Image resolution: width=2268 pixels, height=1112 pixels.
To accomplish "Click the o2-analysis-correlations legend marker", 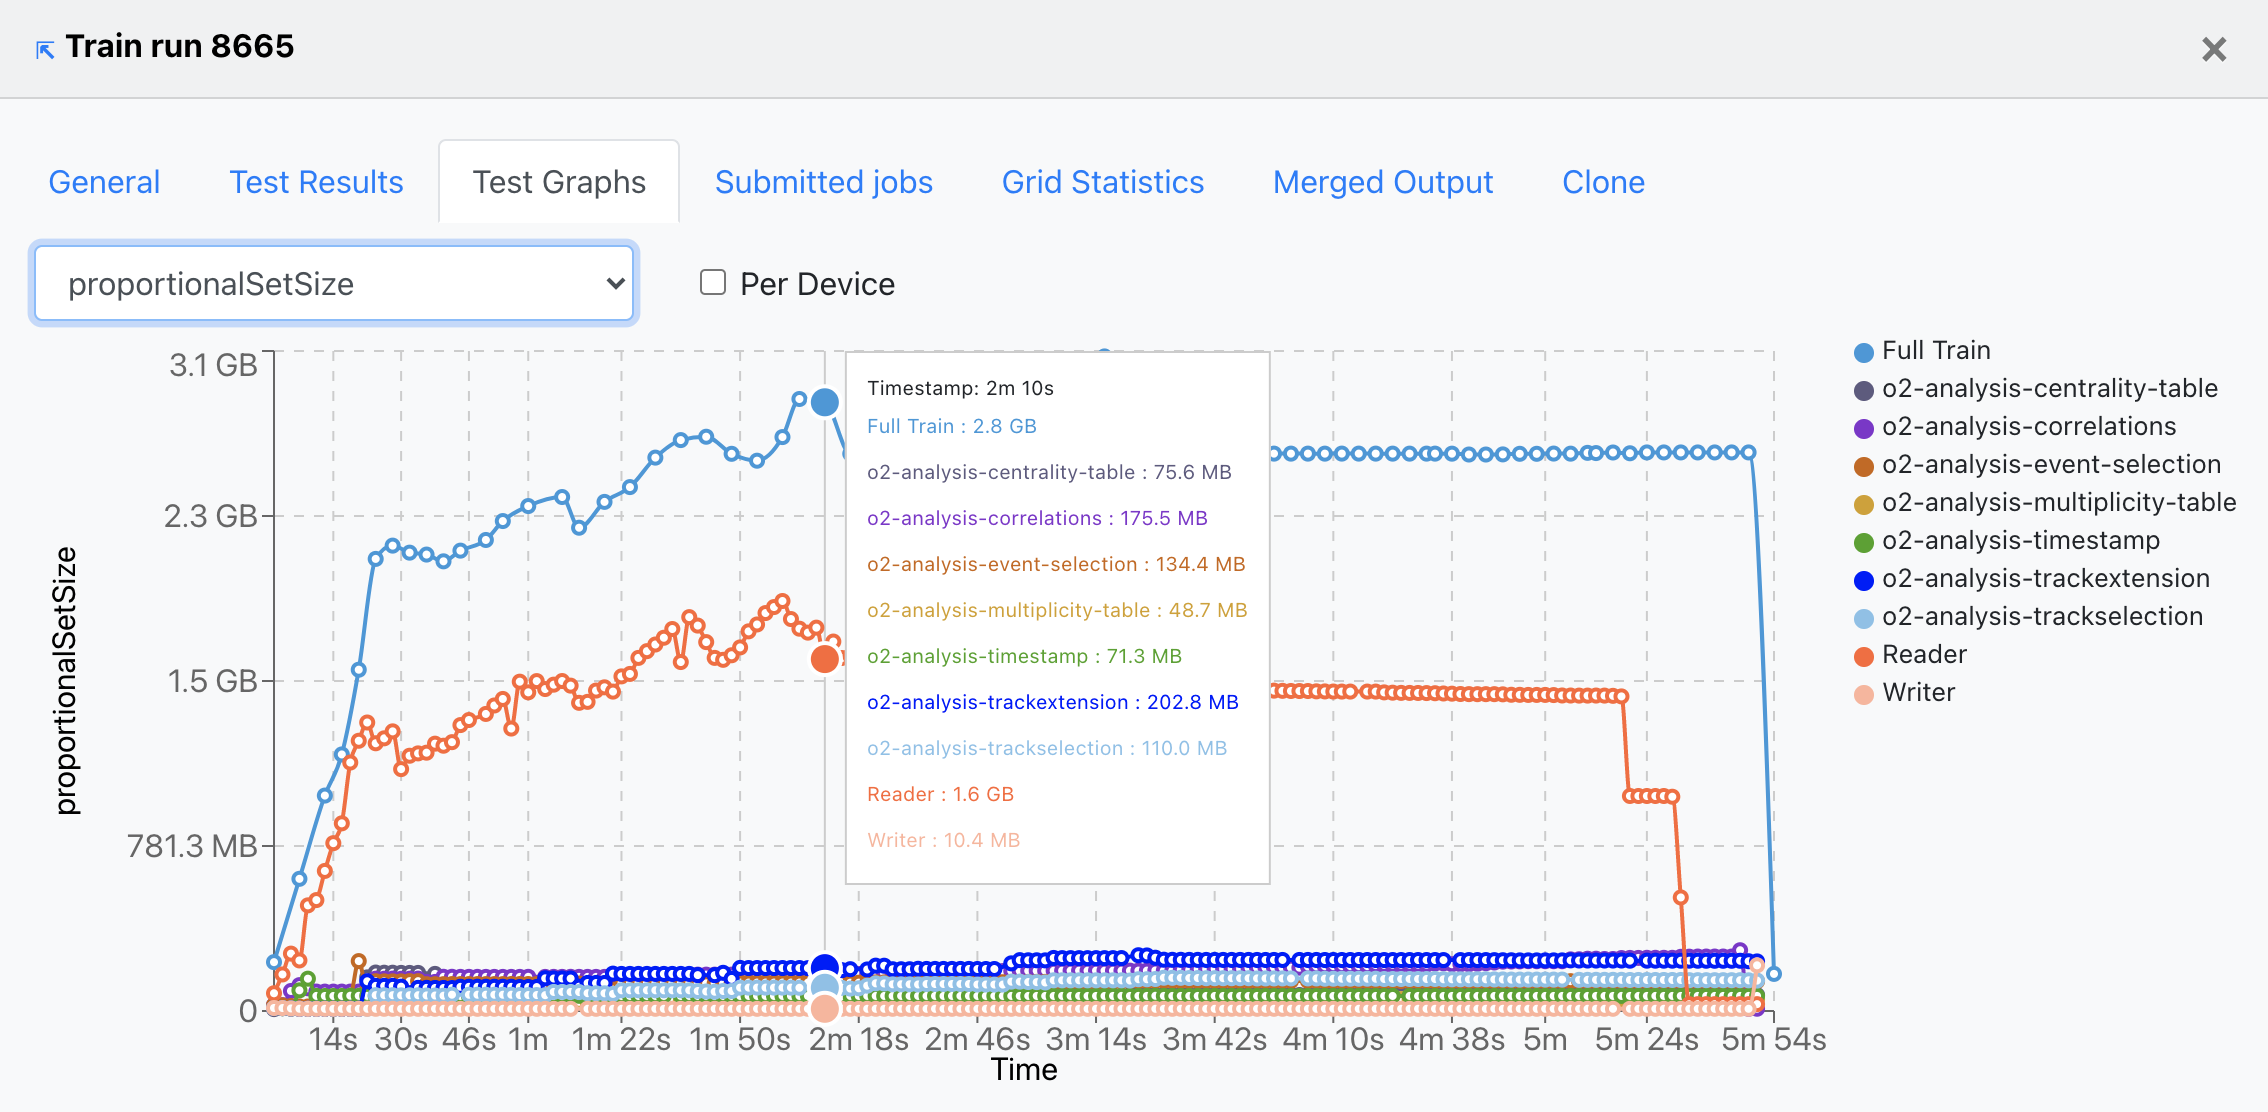I will [x=1863, y=428].
